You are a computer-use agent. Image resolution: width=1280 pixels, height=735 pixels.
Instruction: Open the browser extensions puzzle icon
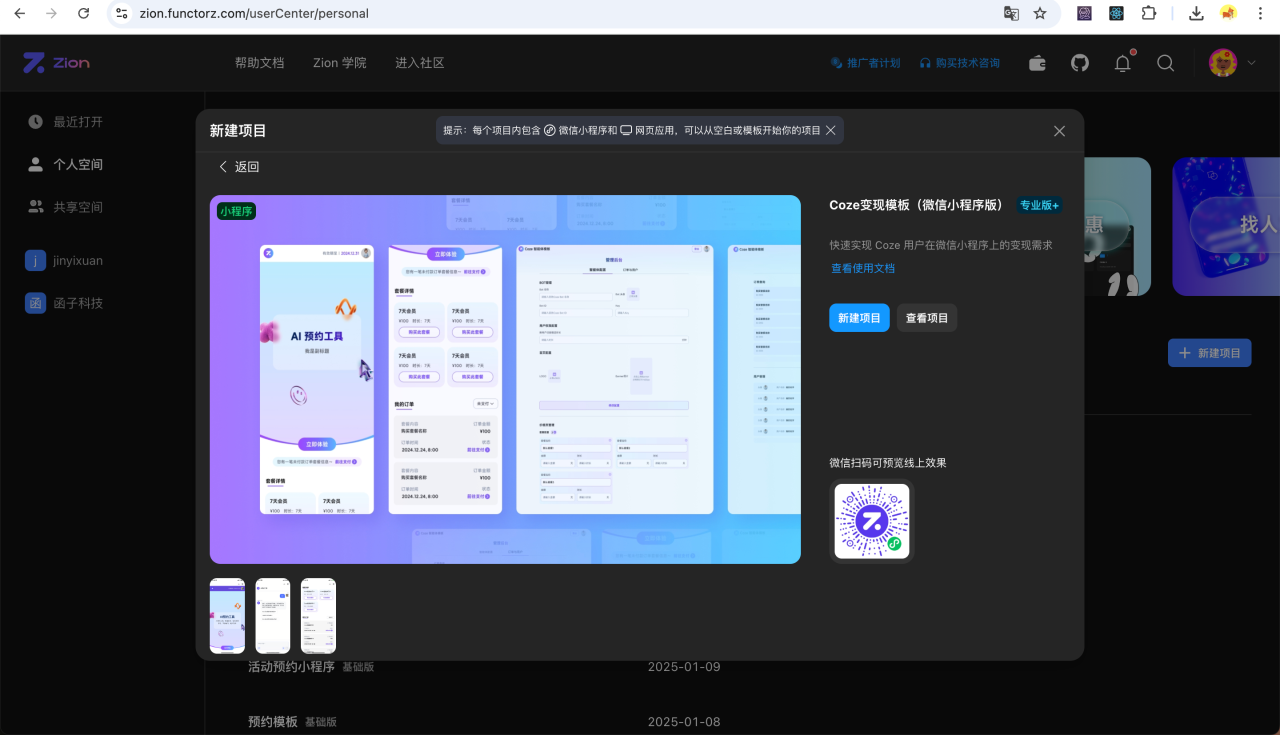pos(1148,14)
